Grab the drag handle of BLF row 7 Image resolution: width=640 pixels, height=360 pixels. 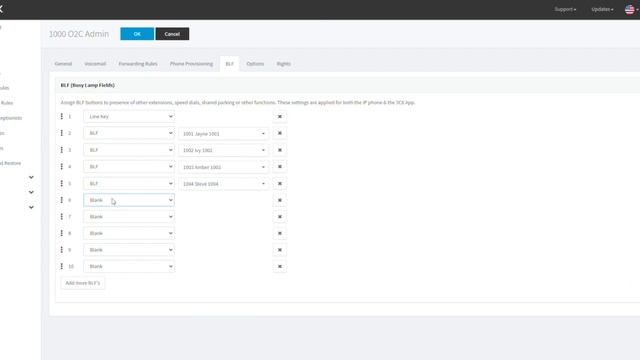pos(62,216)
